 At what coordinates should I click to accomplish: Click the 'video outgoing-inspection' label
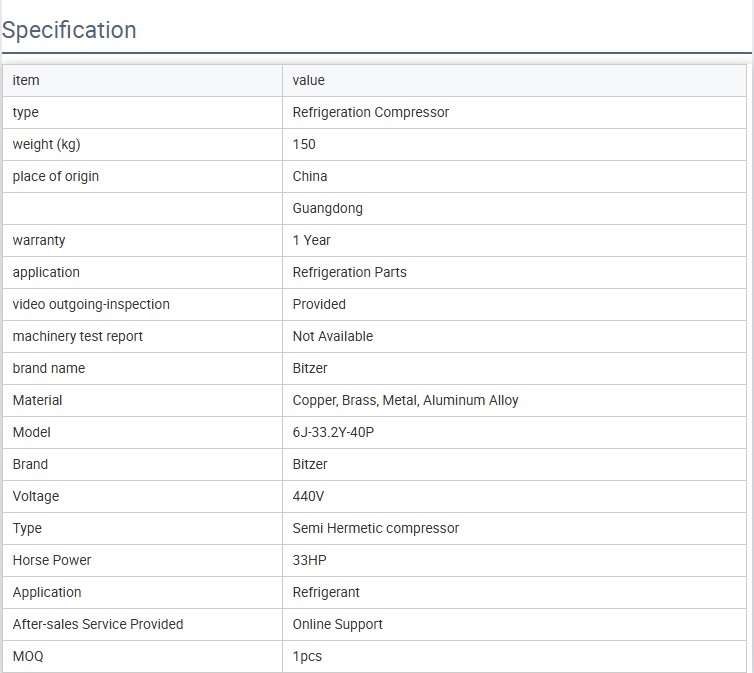click(91, 304)
